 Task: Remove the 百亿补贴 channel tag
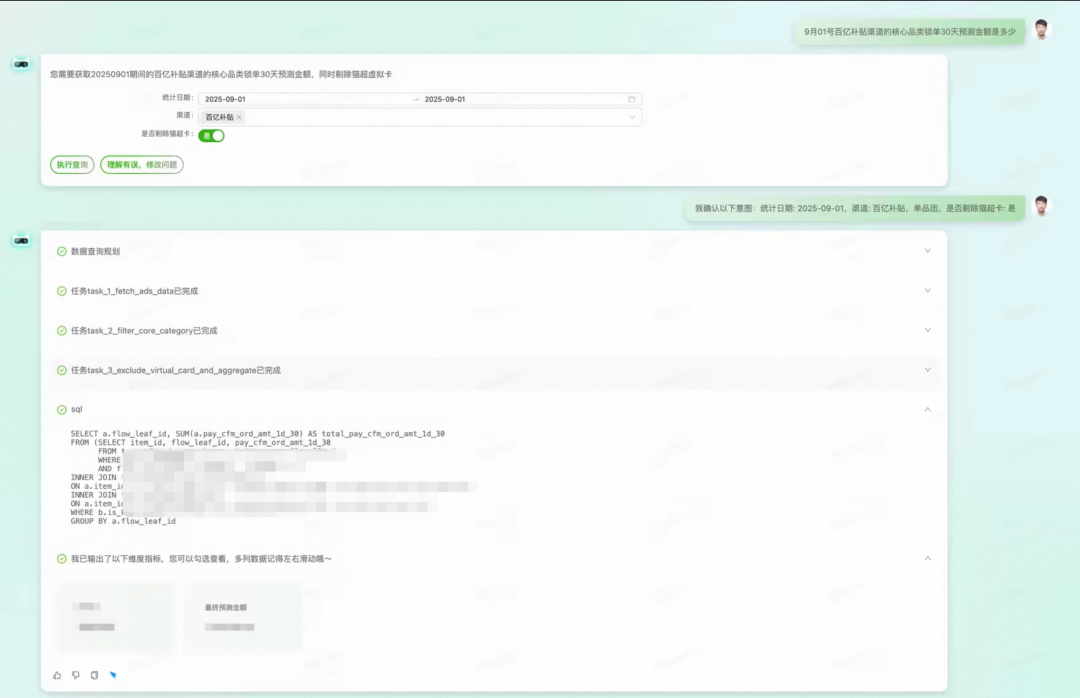239,117
